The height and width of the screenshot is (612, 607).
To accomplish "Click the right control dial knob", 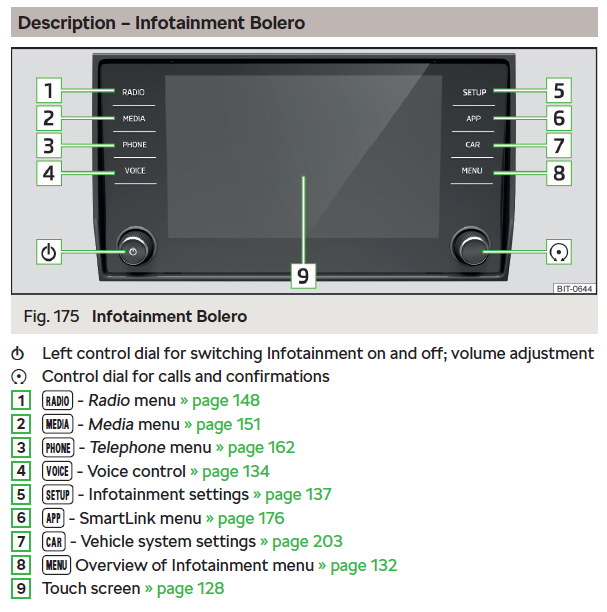I will pos(472,249).
